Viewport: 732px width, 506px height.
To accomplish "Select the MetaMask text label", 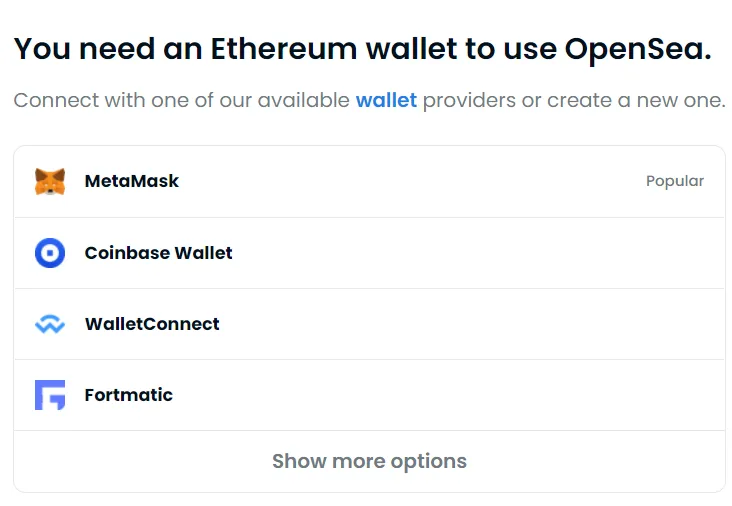I will click(x=132, y=182).
